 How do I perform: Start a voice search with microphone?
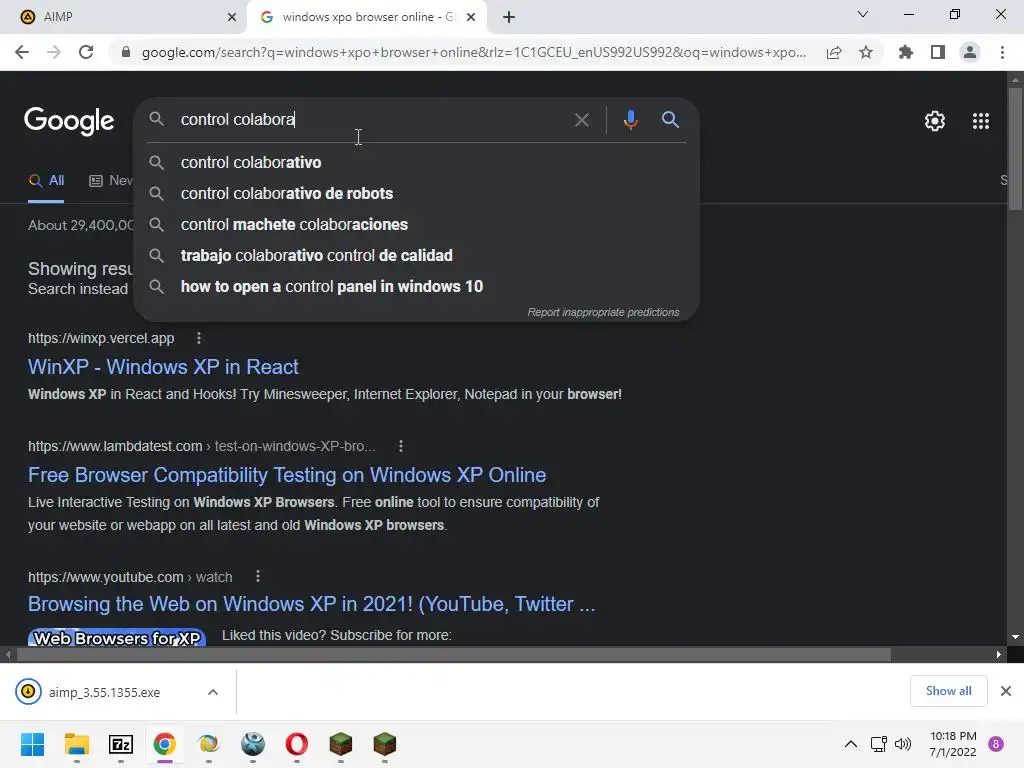630,120
